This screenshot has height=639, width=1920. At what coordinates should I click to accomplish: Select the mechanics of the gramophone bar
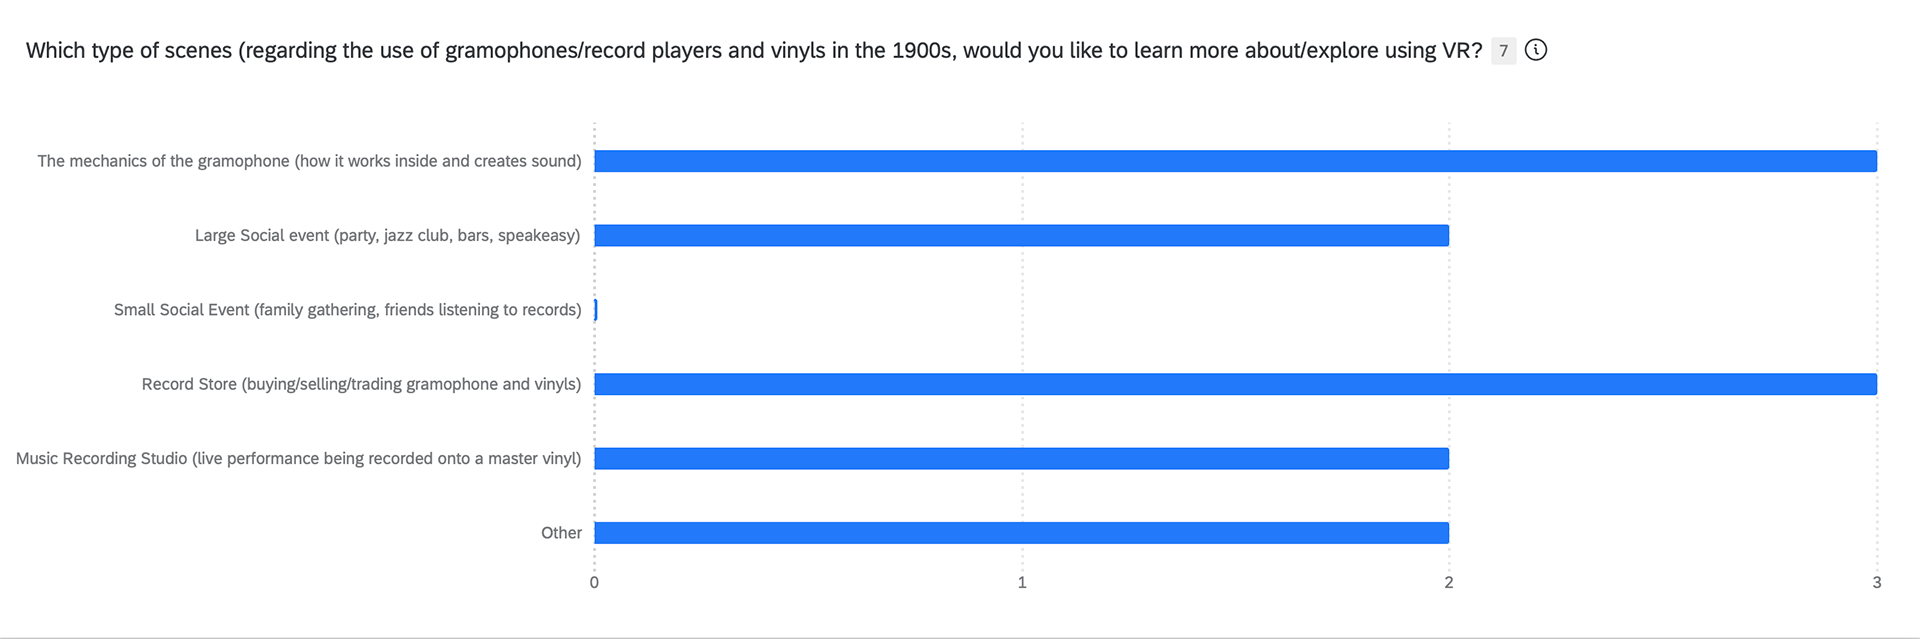(x=1235, y=161)
